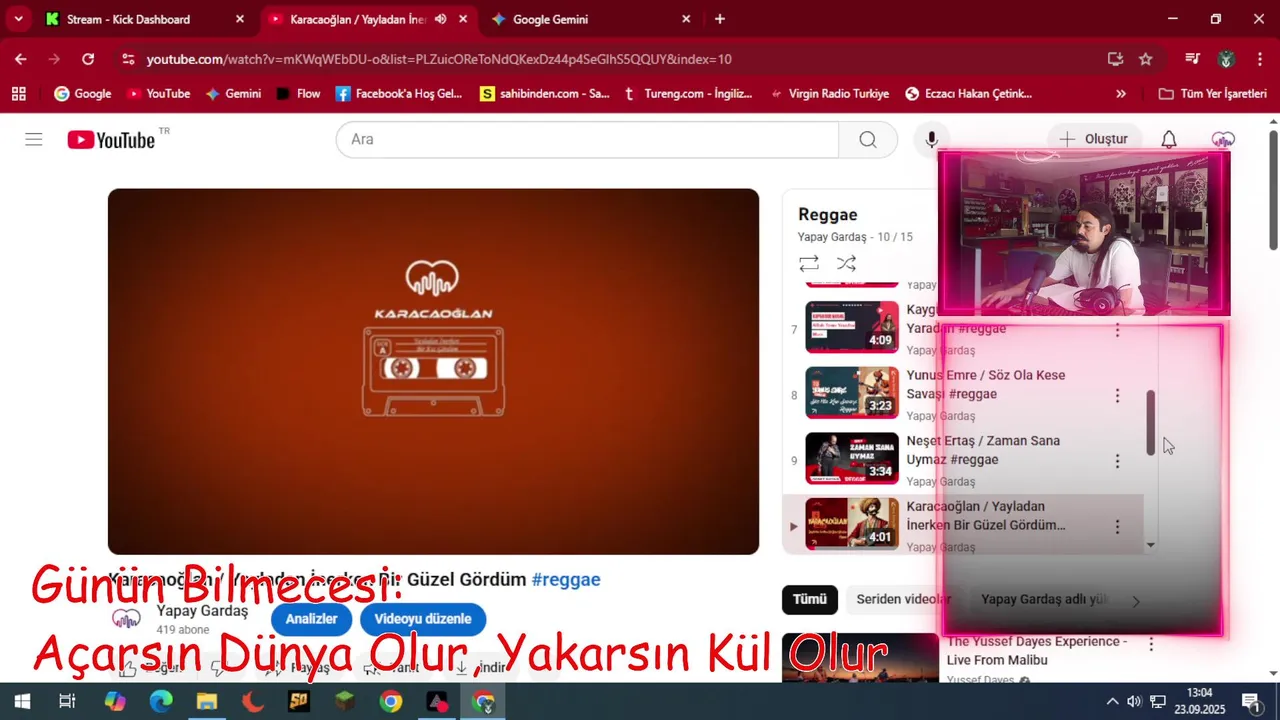
Task: Open the Gemini bookmark
Action: click(233, 94)
